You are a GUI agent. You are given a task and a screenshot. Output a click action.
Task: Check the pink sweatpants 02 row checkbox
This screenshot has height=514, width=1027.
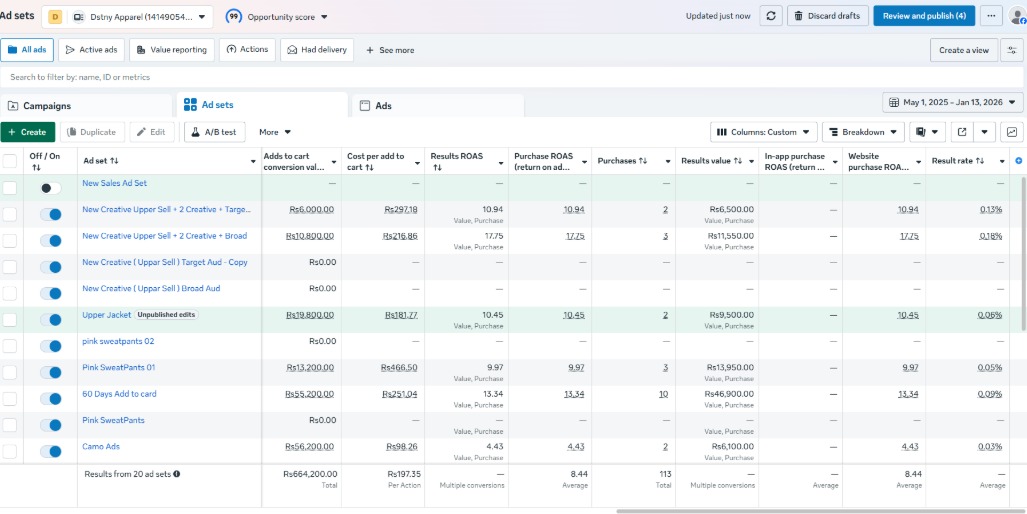point(10,346)
